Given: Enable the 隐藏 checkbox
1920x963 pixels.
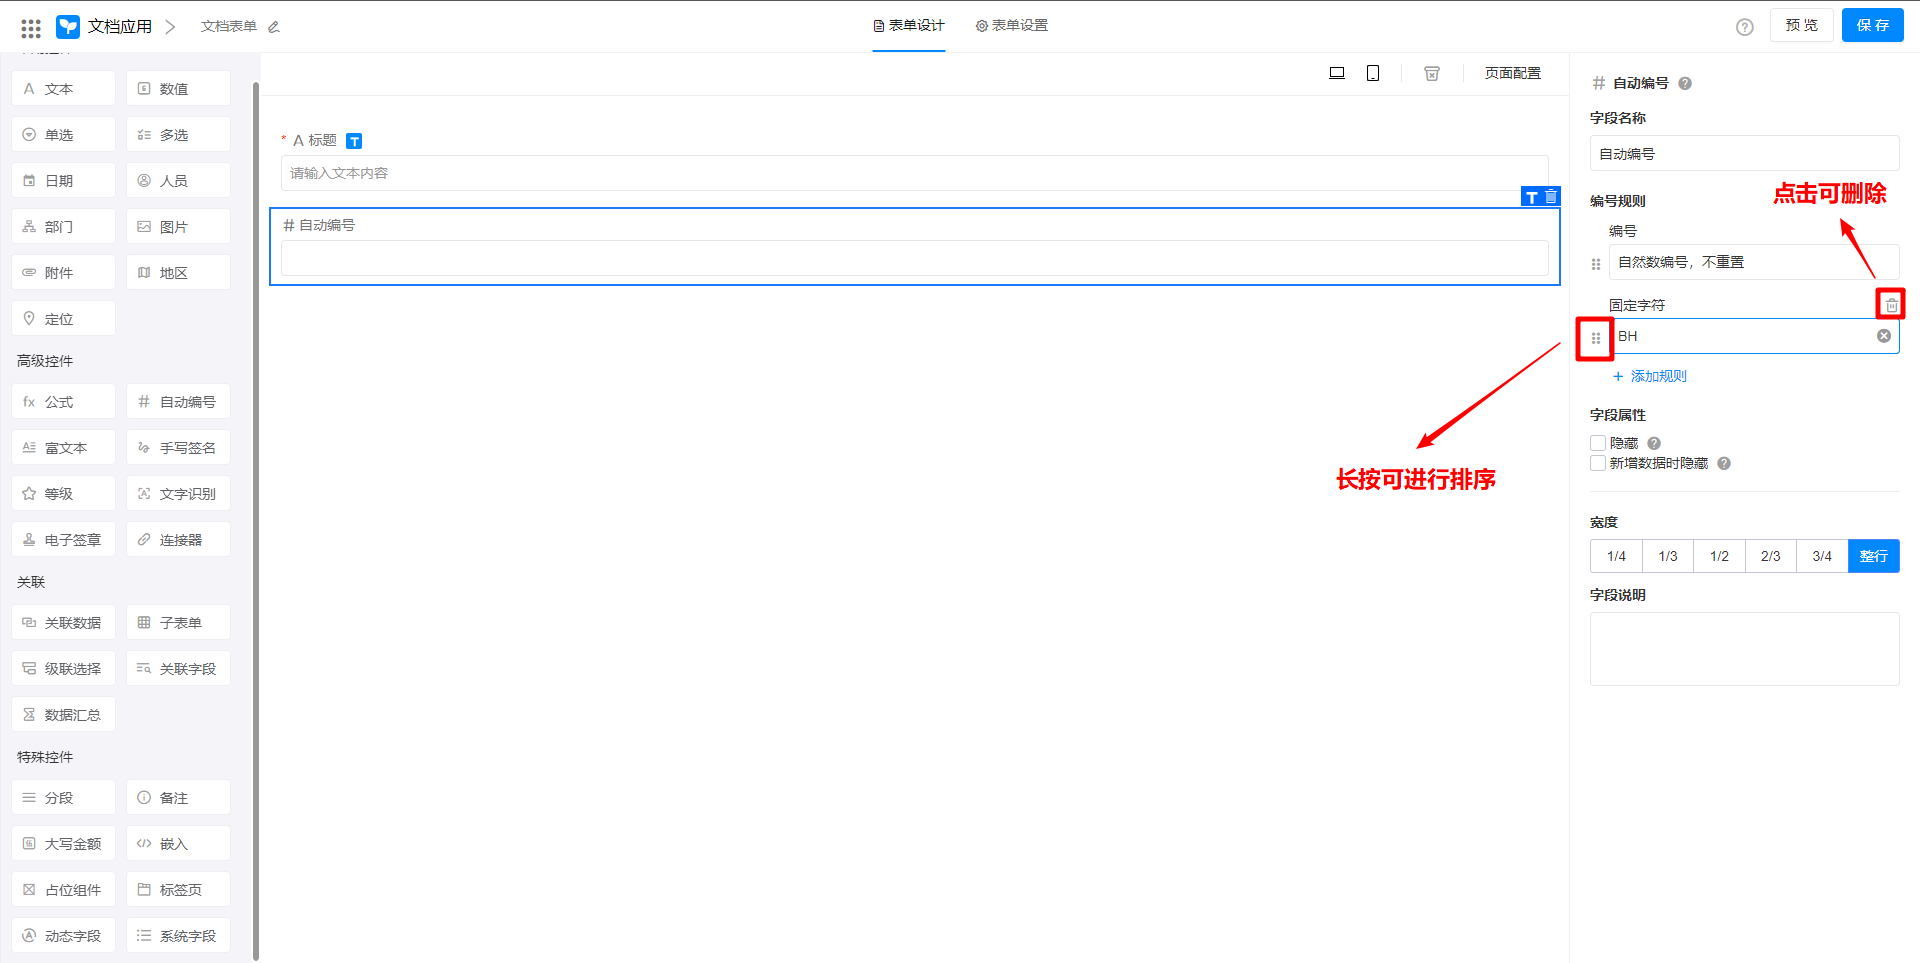Looking at the screenshot, I should click(x=1598, y=443).
